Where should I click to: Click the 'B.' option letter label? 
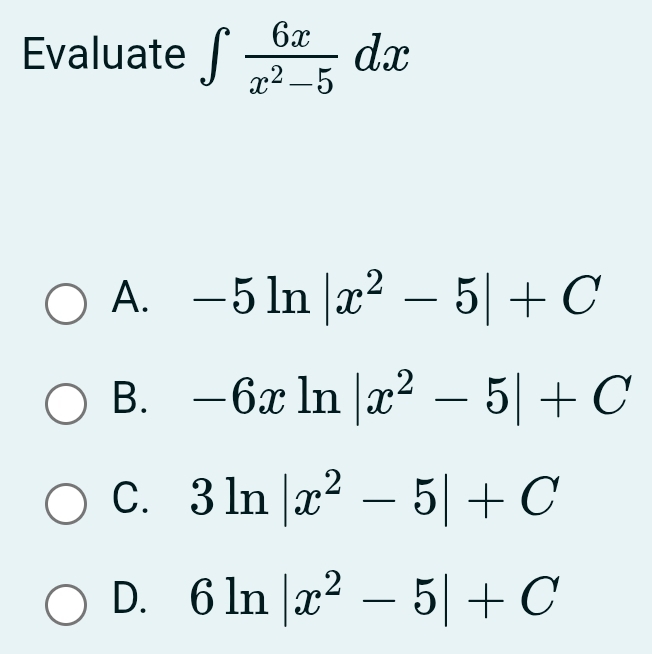point(132,397)
